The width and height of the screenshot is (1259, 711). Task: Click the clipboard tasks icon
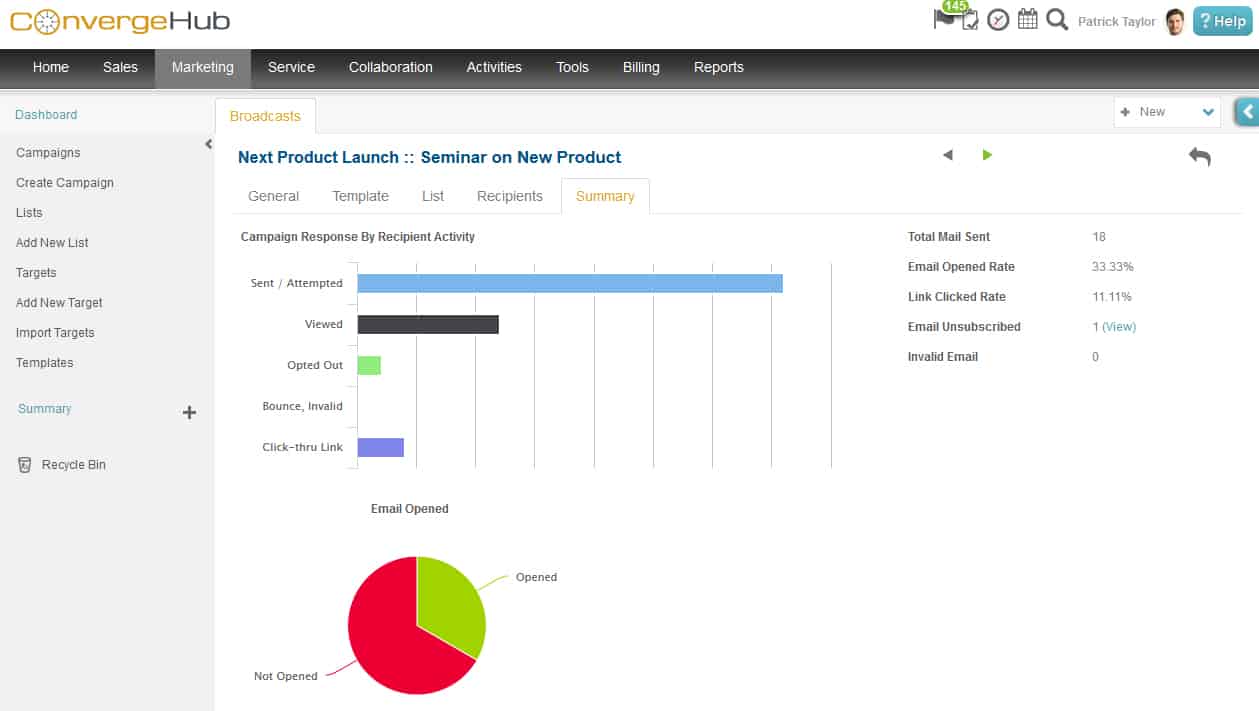(970, 21)
